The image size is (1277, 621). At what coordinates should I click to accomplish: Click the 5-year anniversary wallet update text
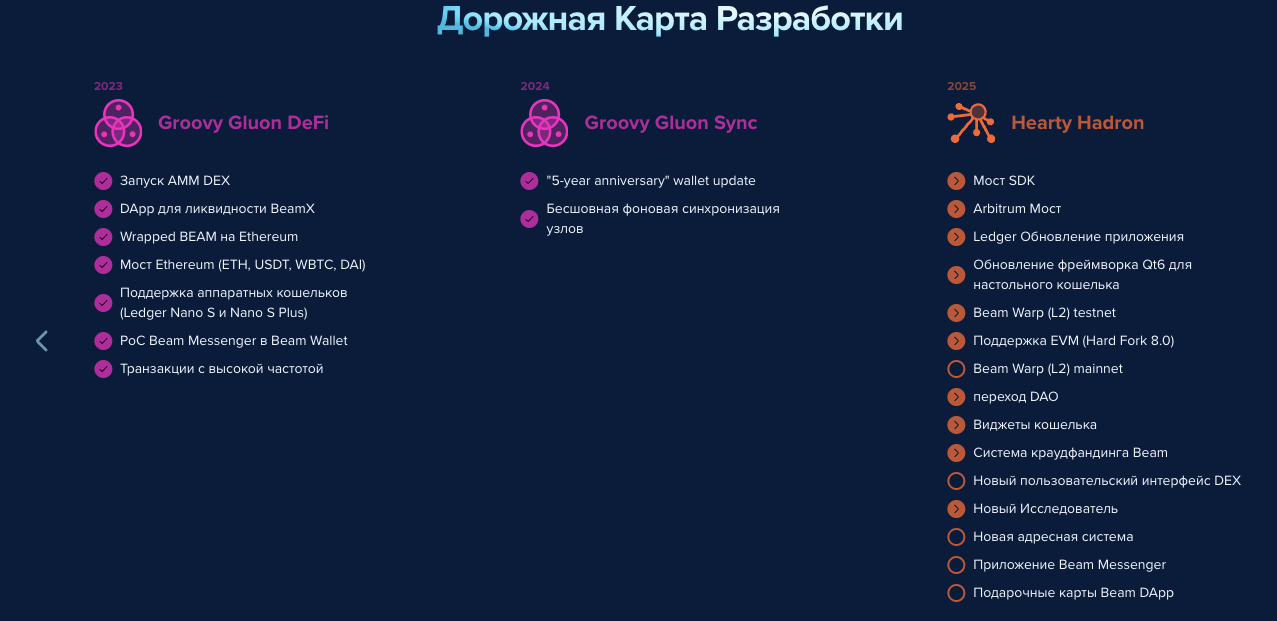tap(651, 181)
